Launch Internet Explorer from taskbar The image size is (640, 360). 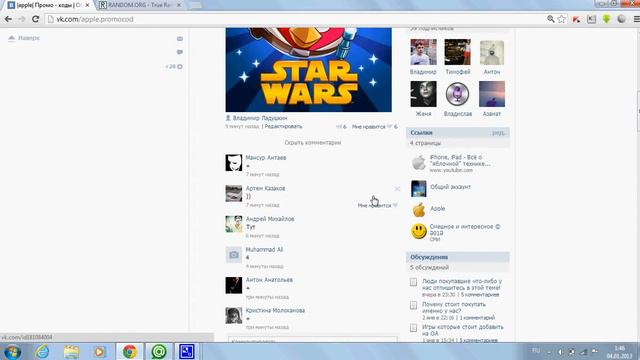click(x=42, y=351)
